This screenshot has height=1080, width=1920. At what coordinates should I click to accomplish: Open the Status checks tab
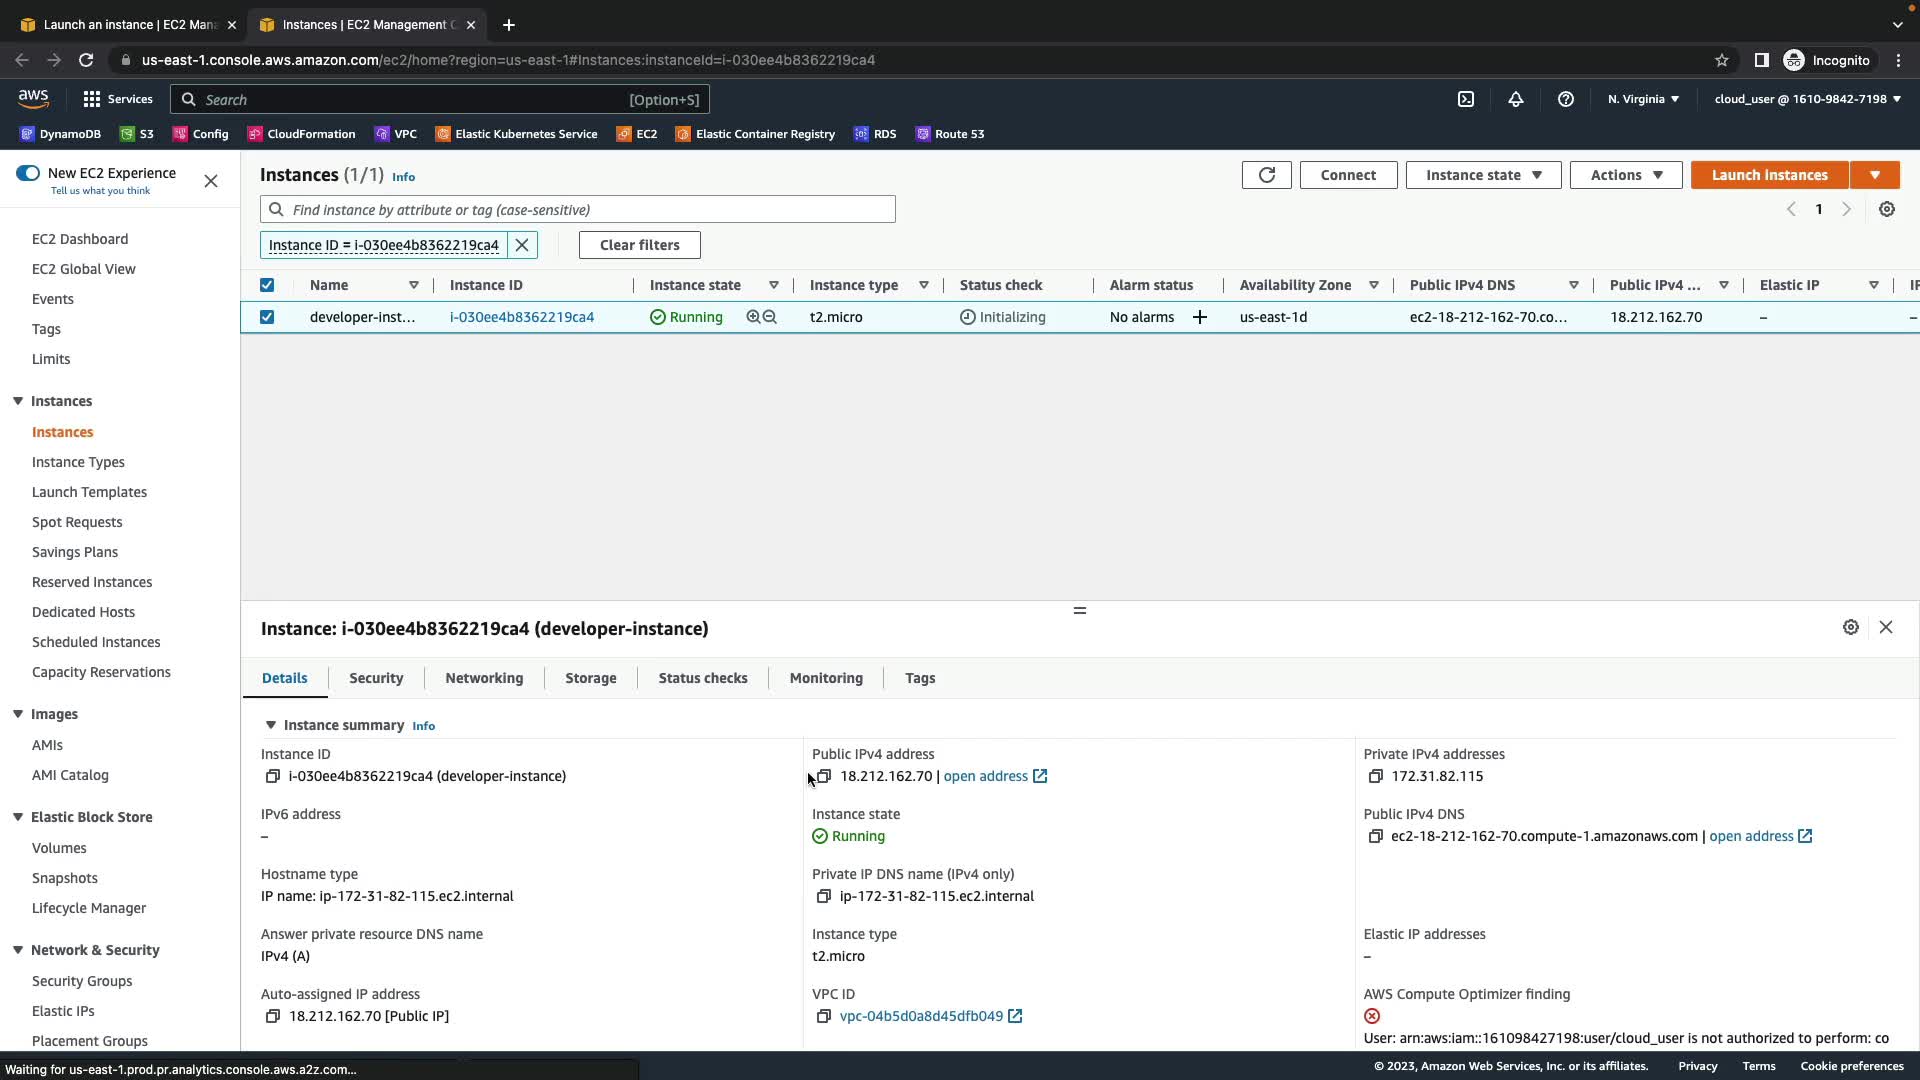pos(702,678)
